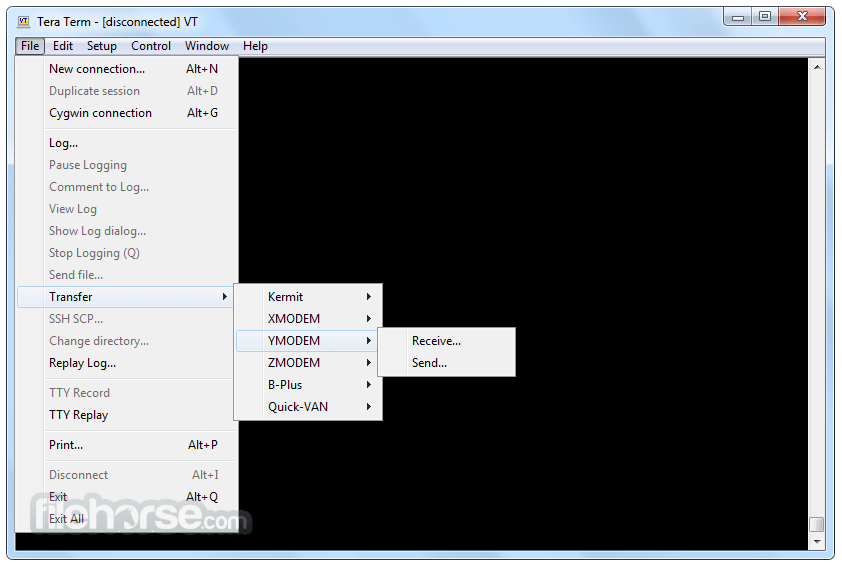Click the Tera Term VT title bar icon

pyautogui.click(x=24, y=21)
